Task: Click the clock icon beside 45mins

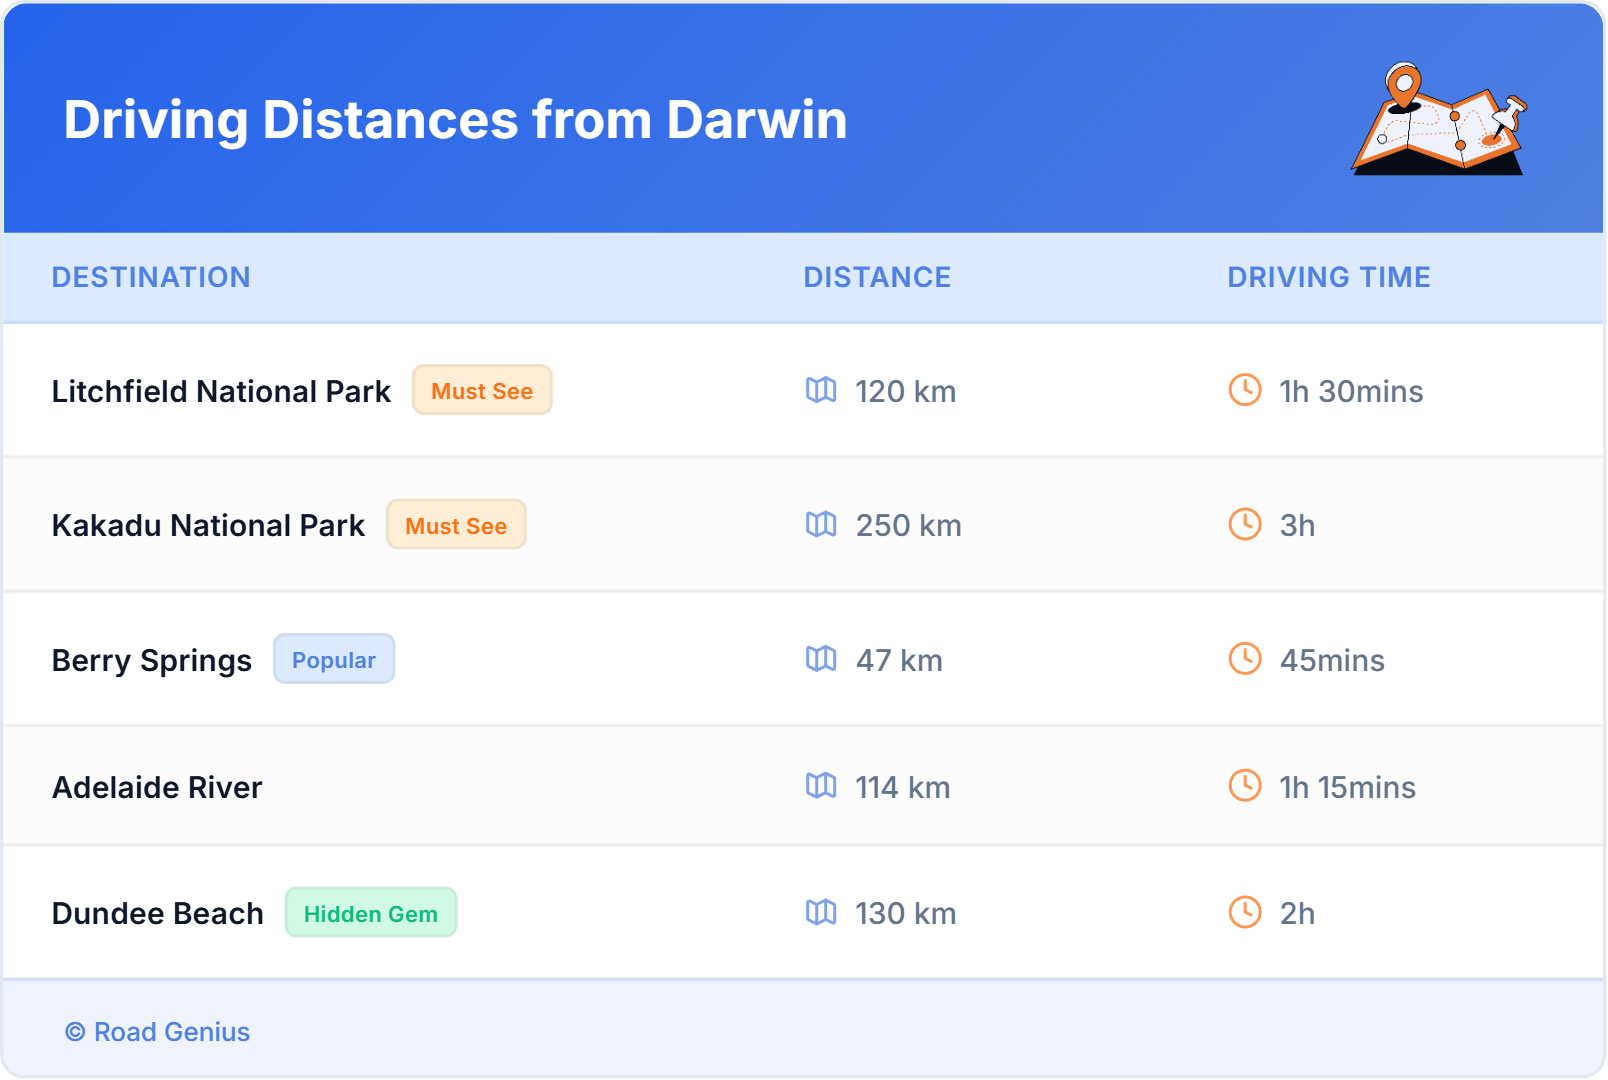Action: (x=1244, y=659)
